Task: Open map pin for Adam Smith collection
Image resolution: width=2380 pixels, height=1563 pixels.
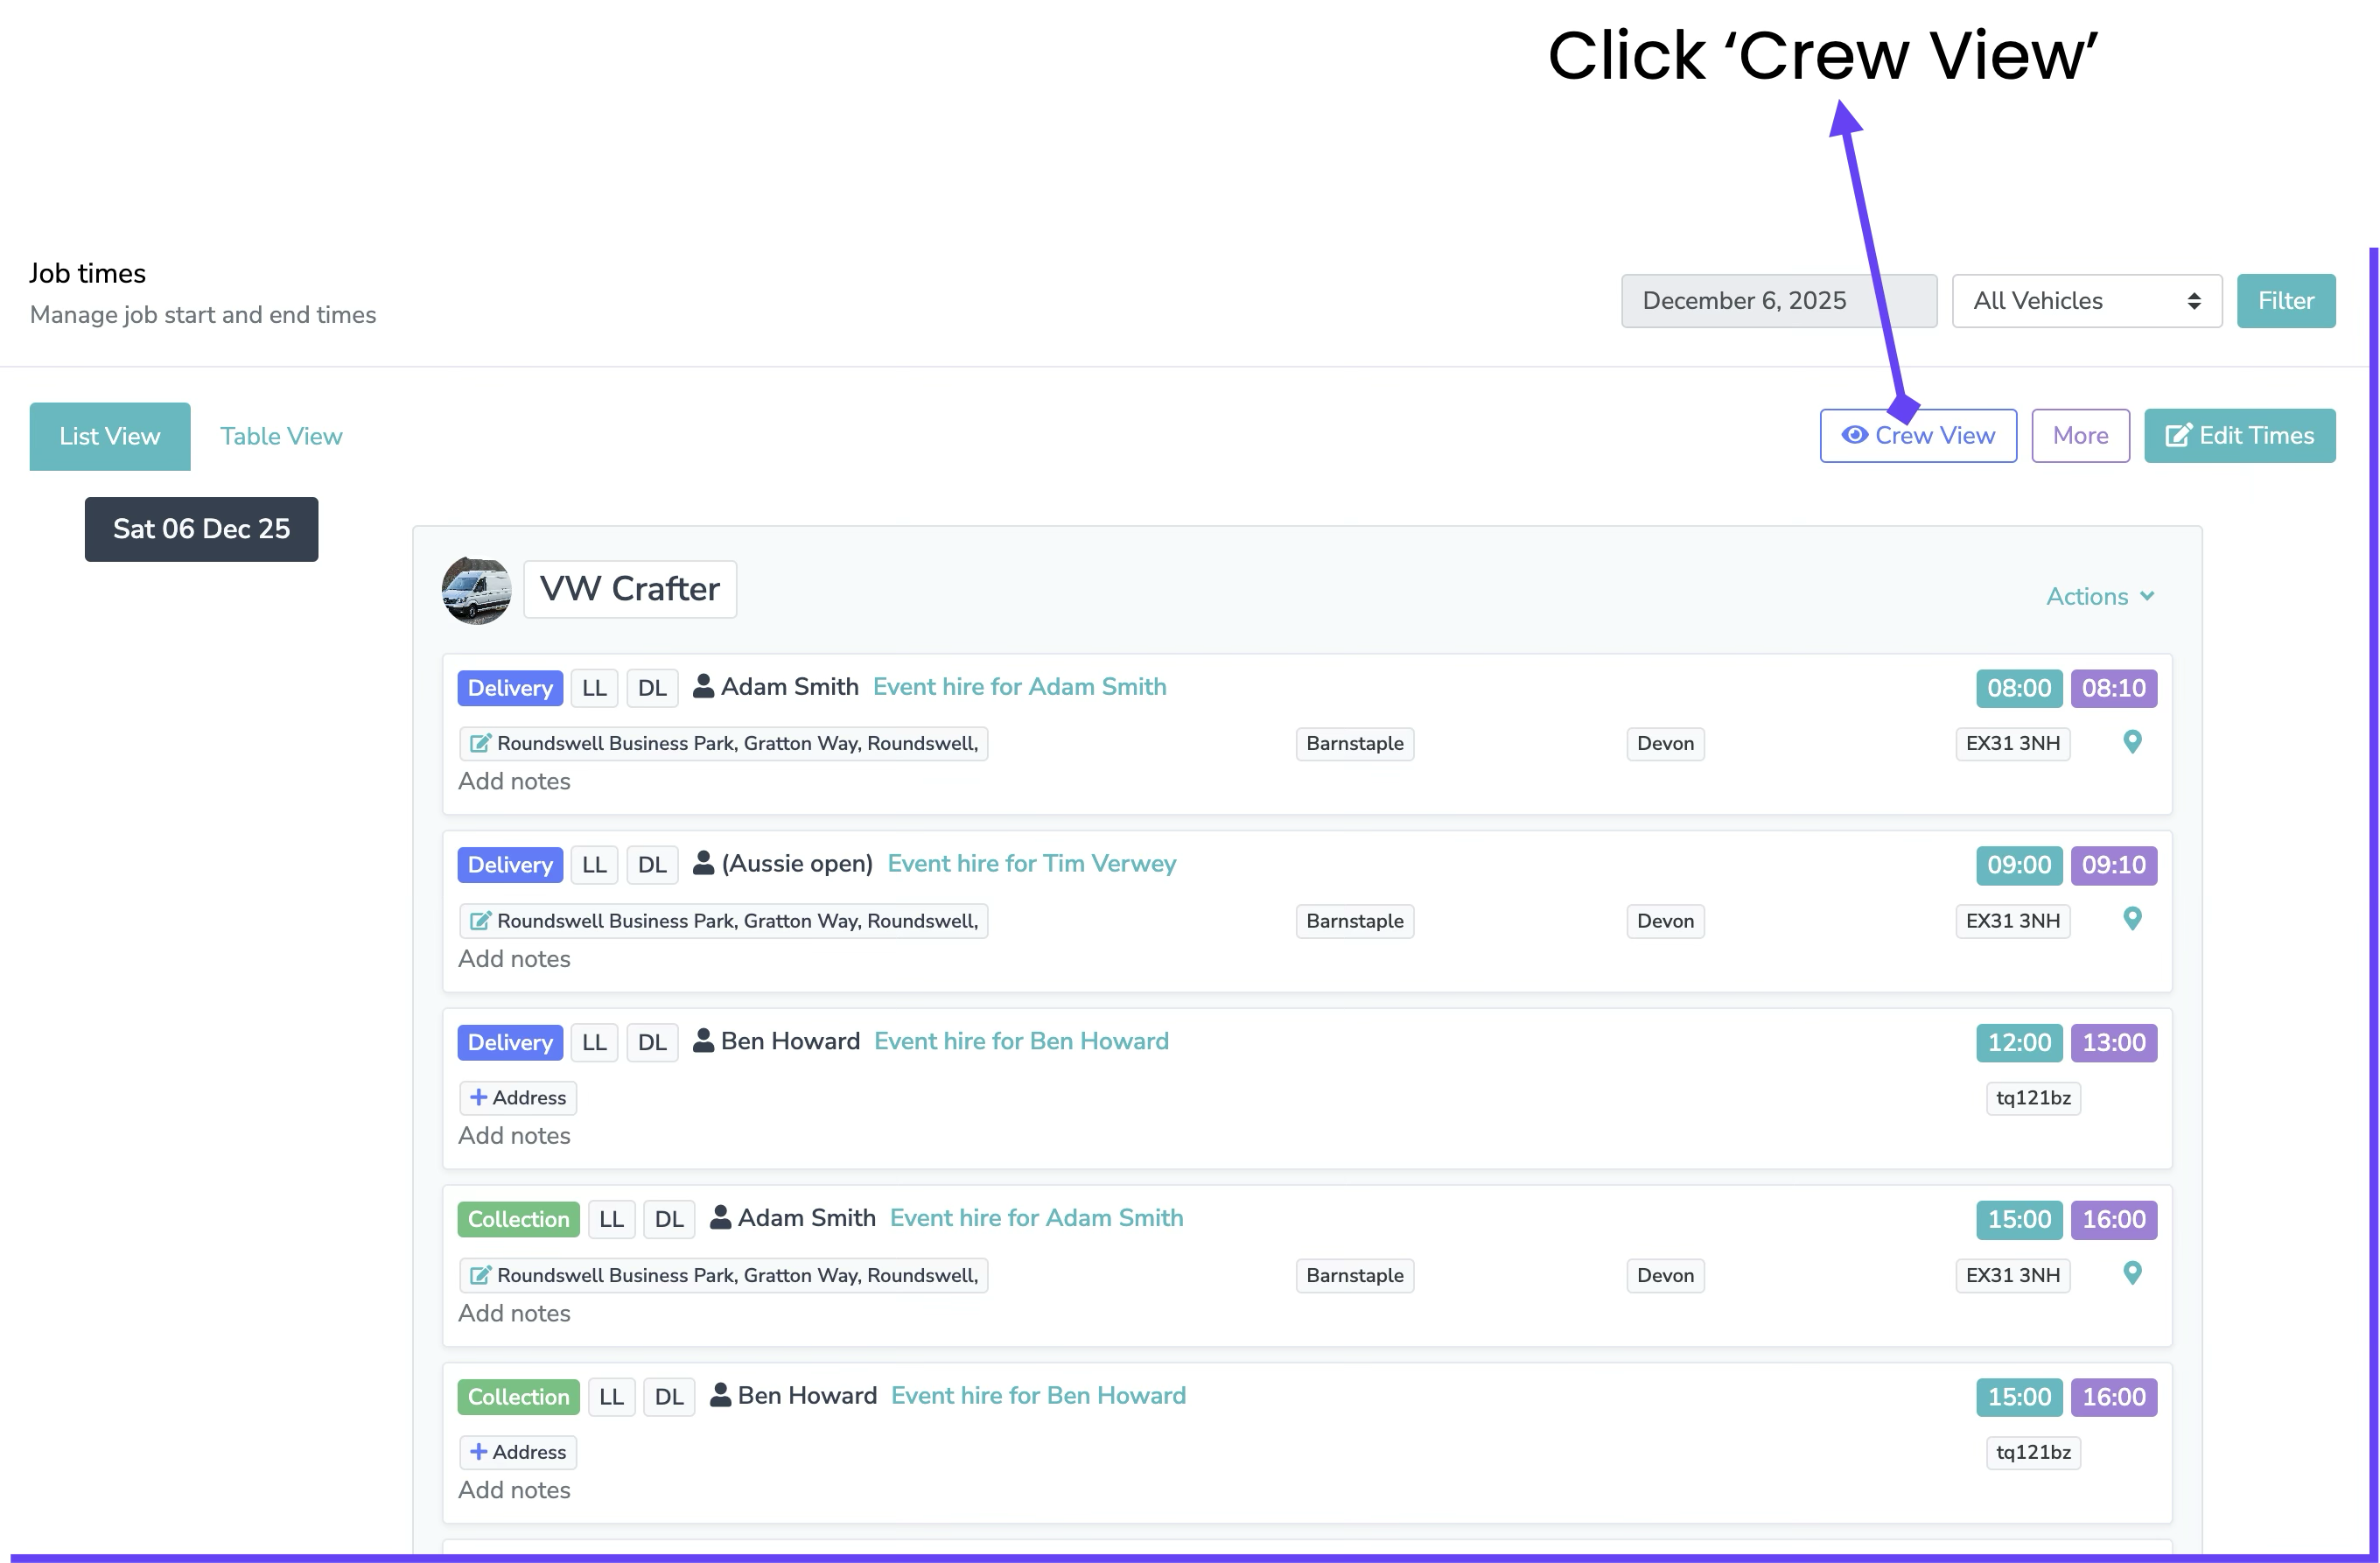Action: click(2132, 1273)
